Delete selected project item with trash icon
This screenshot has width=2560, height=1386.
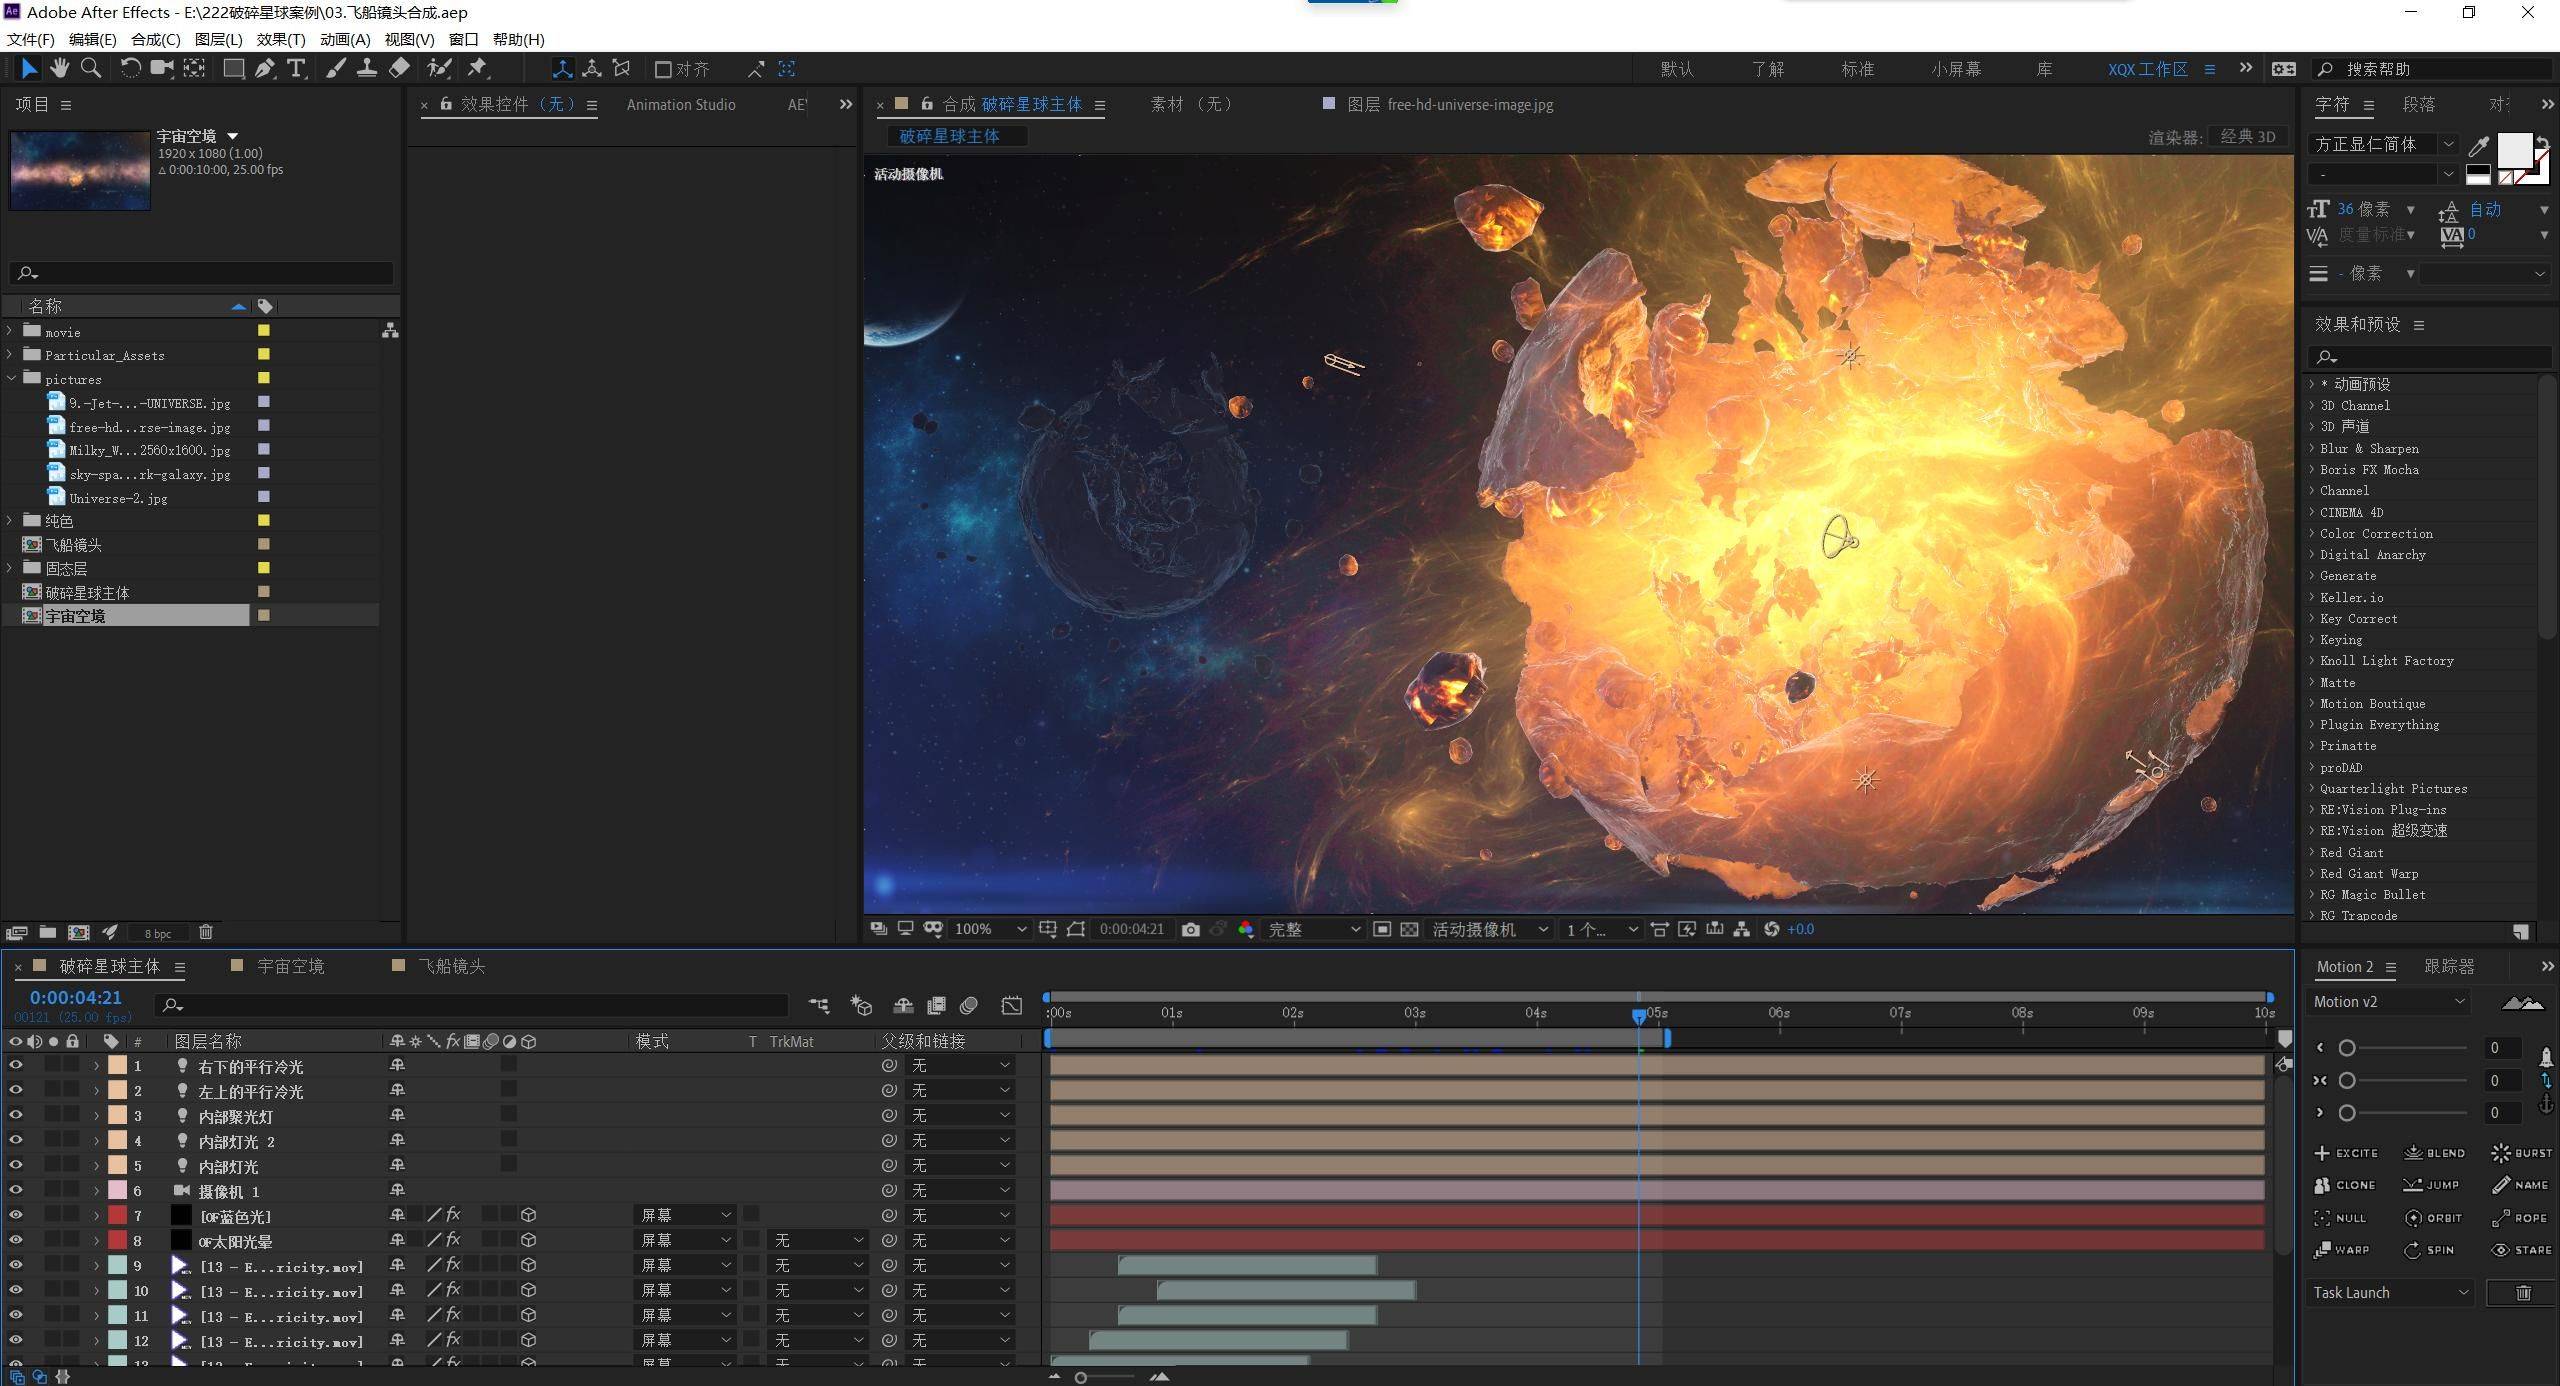[206, 932]
